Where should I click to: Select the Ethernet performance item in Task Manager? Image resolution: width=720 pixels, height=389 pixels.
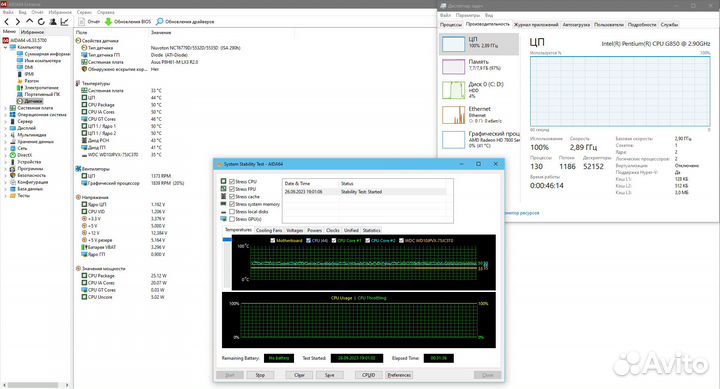[x=479, y=115]
